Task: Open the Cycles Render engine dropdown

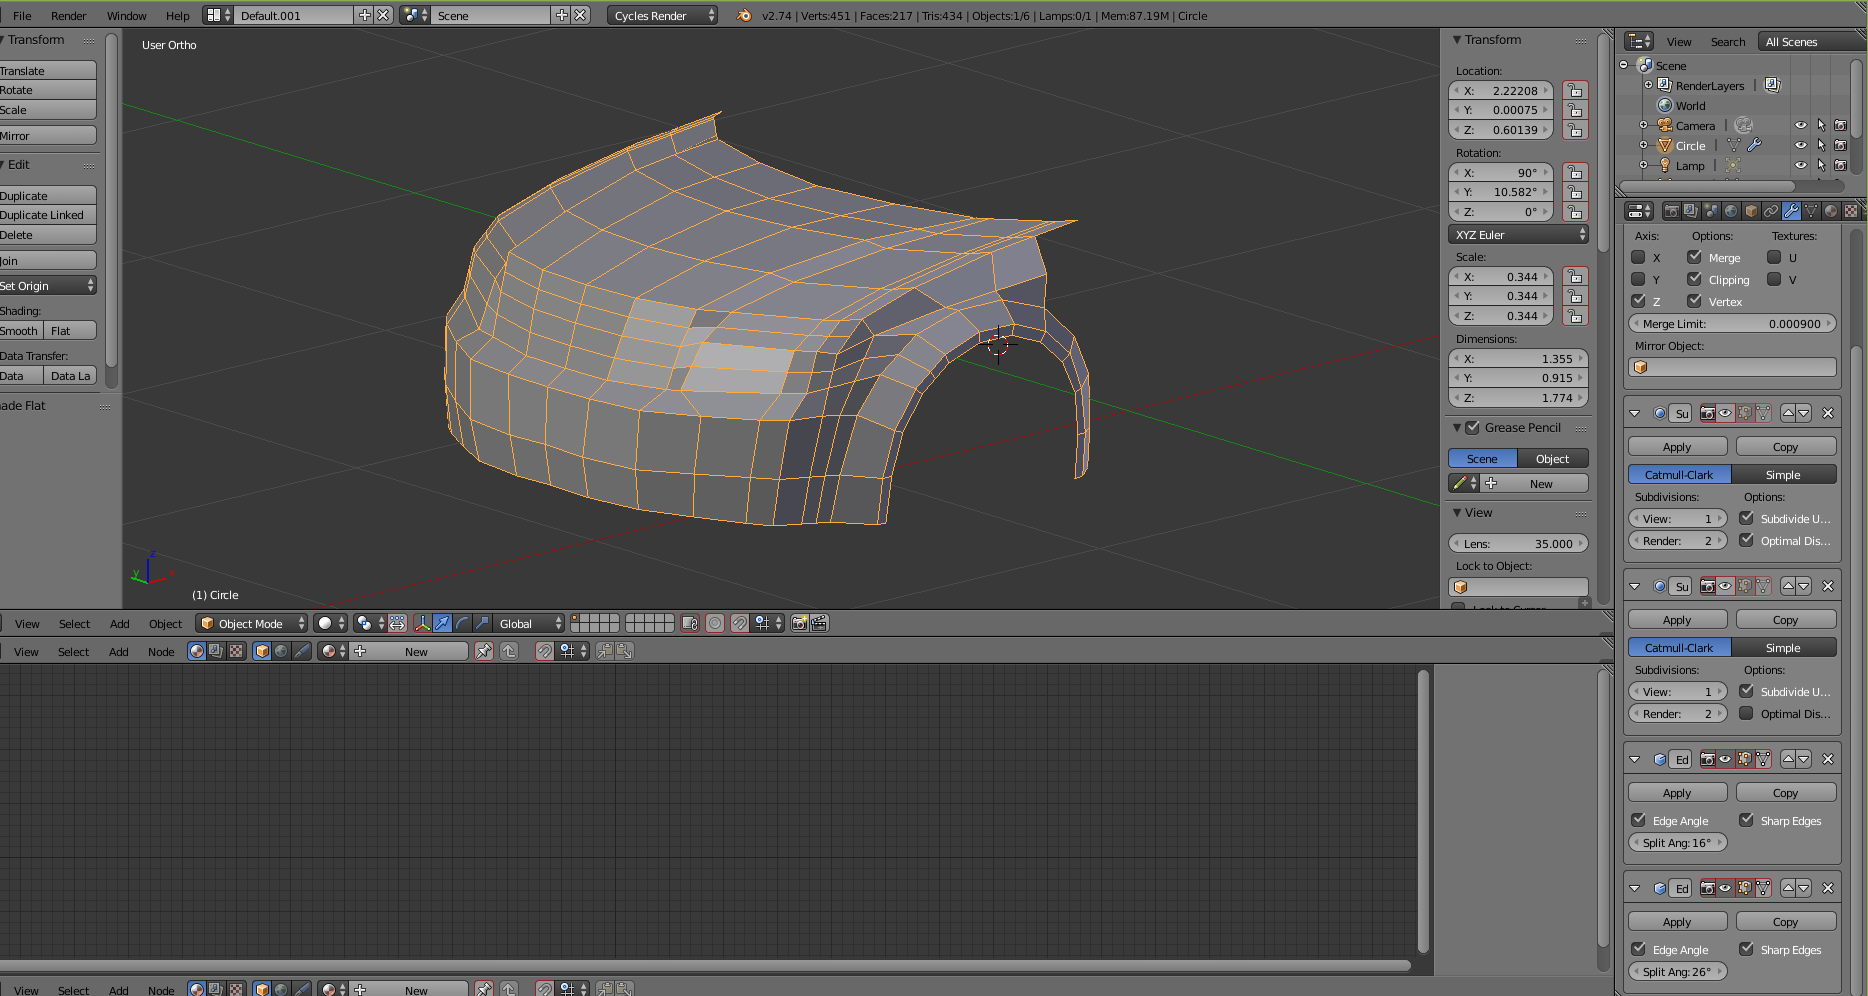Action: tap(662, 15)
